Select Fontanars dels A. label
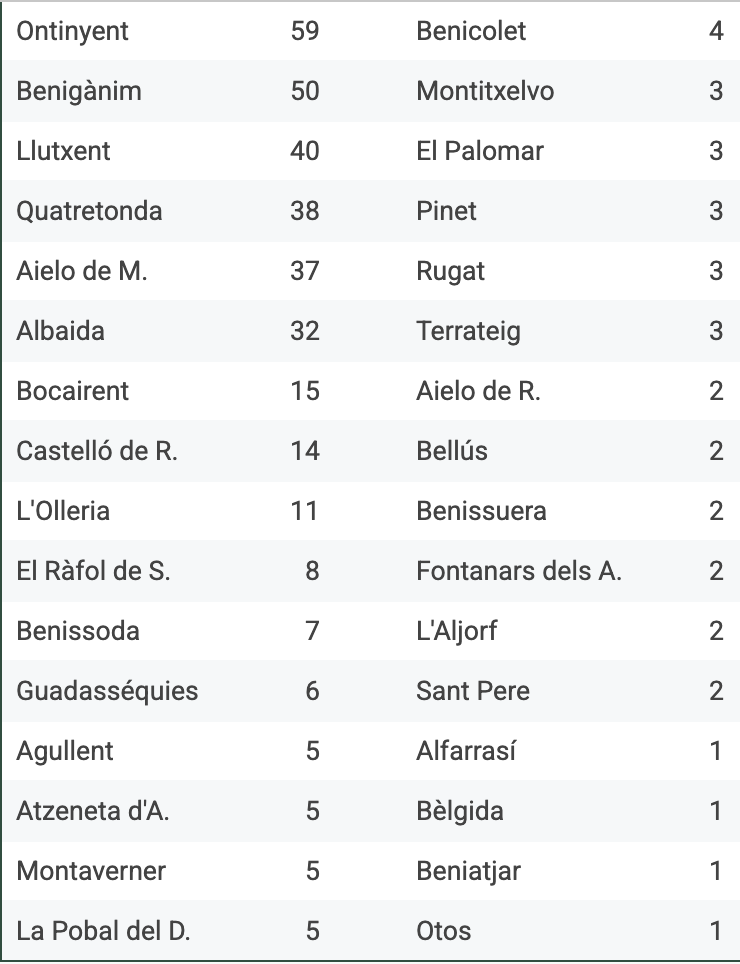Viewport: 740px width, 964px height. tap(519, 571)
